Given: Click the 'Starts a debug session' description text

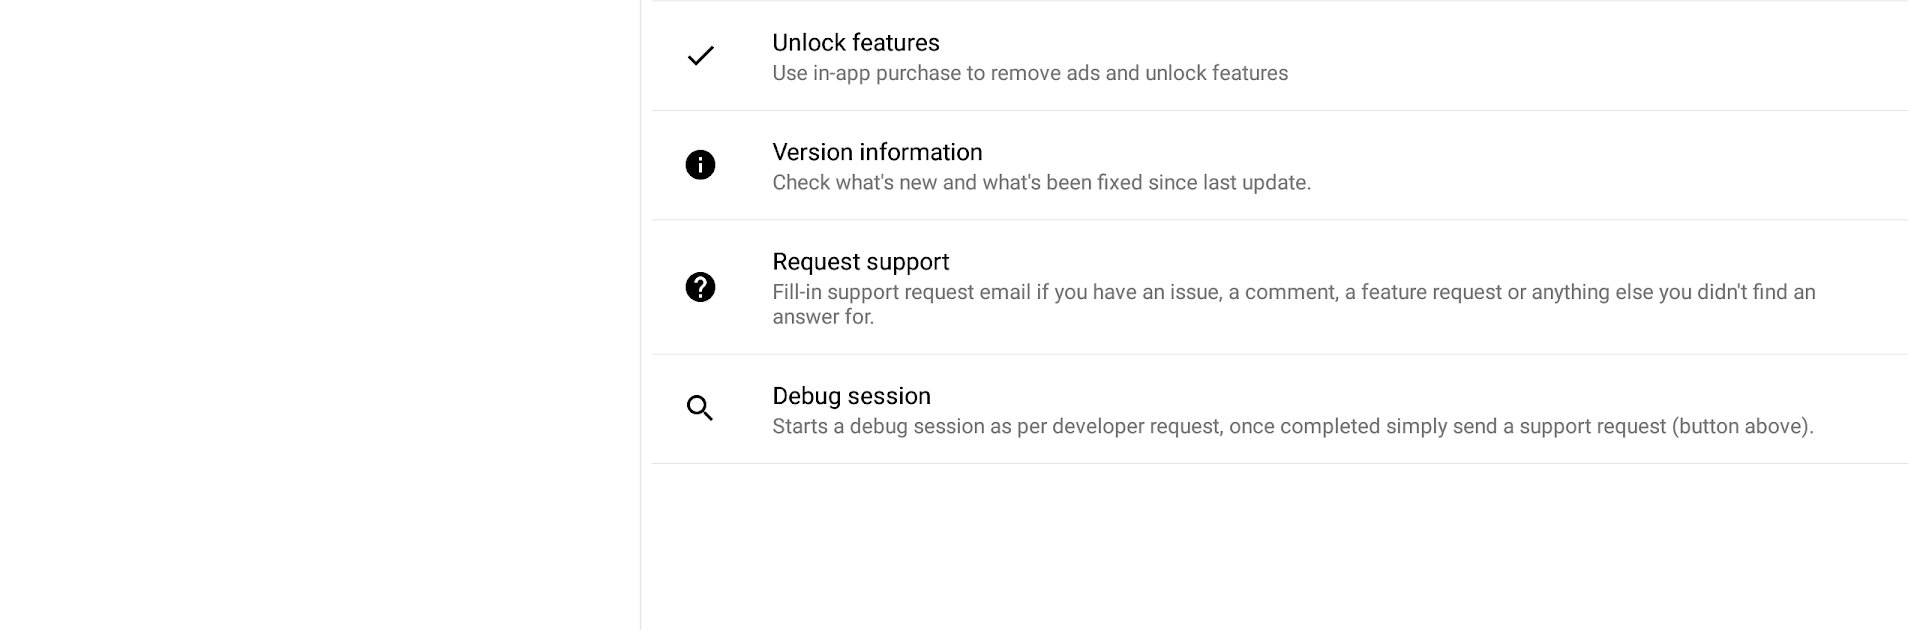Looking at the screenshot, I should tap(1293, 427).
